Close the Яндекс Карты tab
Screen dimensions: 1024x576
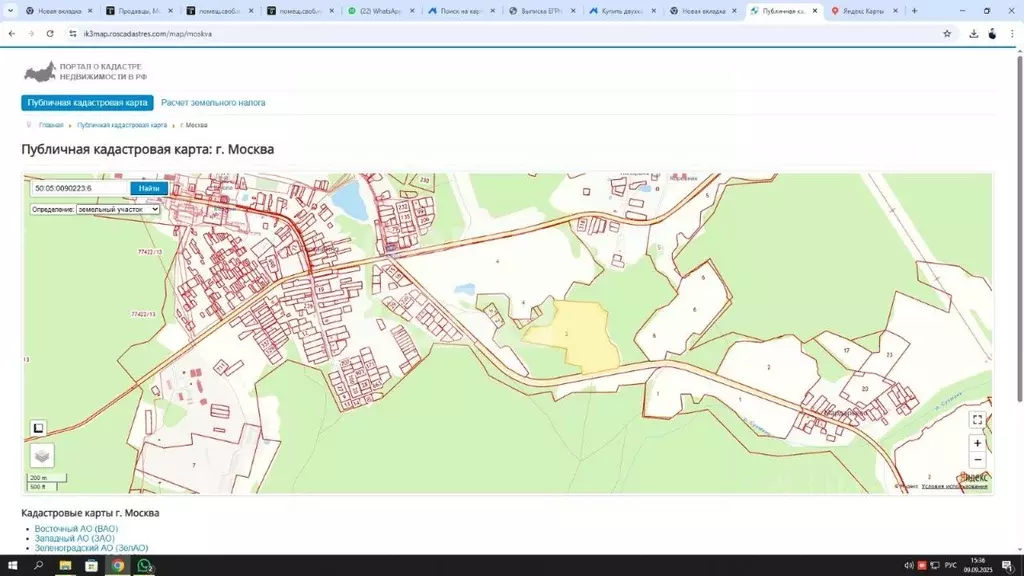pyautogui.click(x=895, y=11)
